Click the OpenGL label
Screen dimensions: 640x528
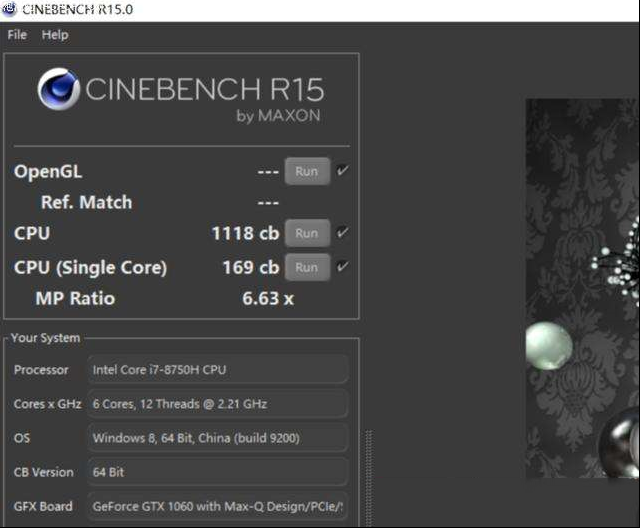point(48,172)
